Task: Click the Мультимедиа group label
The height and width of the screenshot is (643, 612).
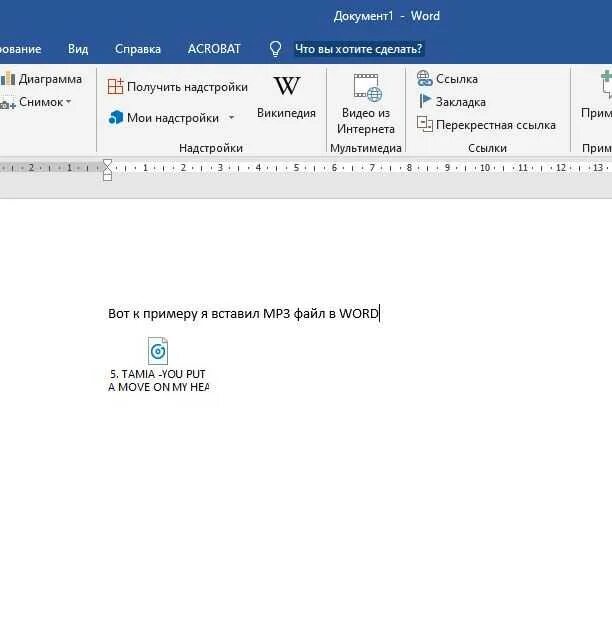Action: click(x=366, y=148)
